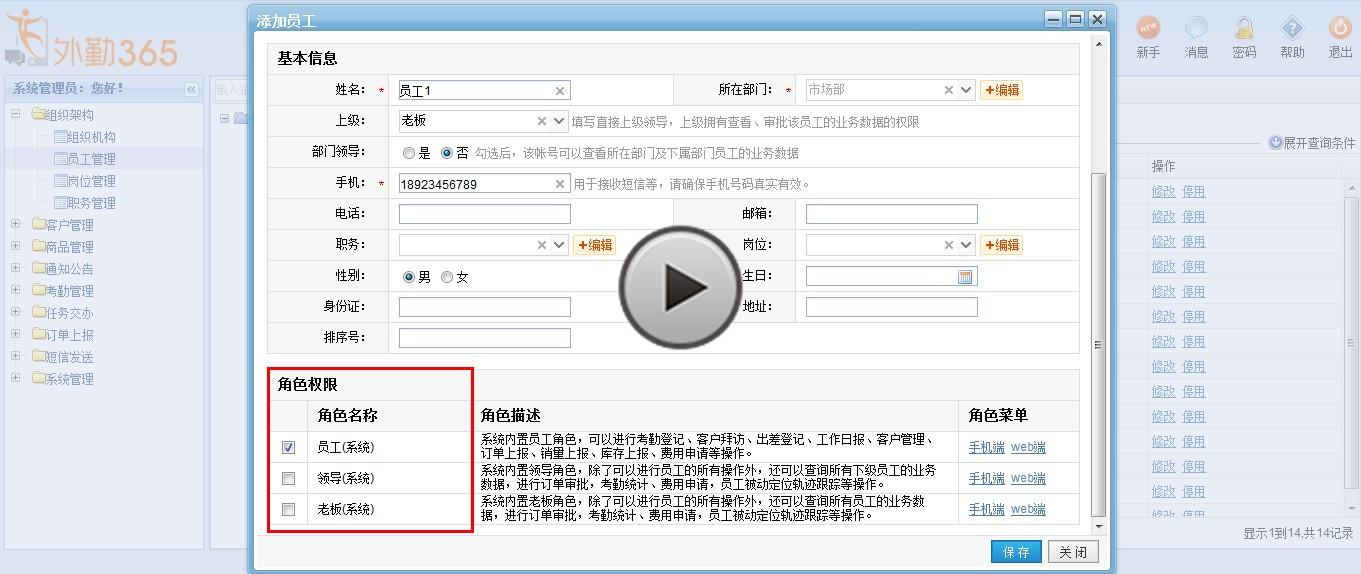
Task: Open the 所在部门 dropdown arrow
Action: [966, 90]
